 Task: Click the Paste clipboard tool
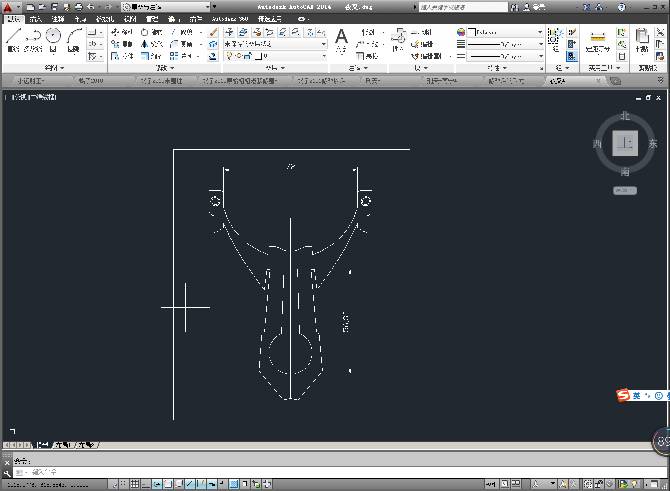coord(641,40)
